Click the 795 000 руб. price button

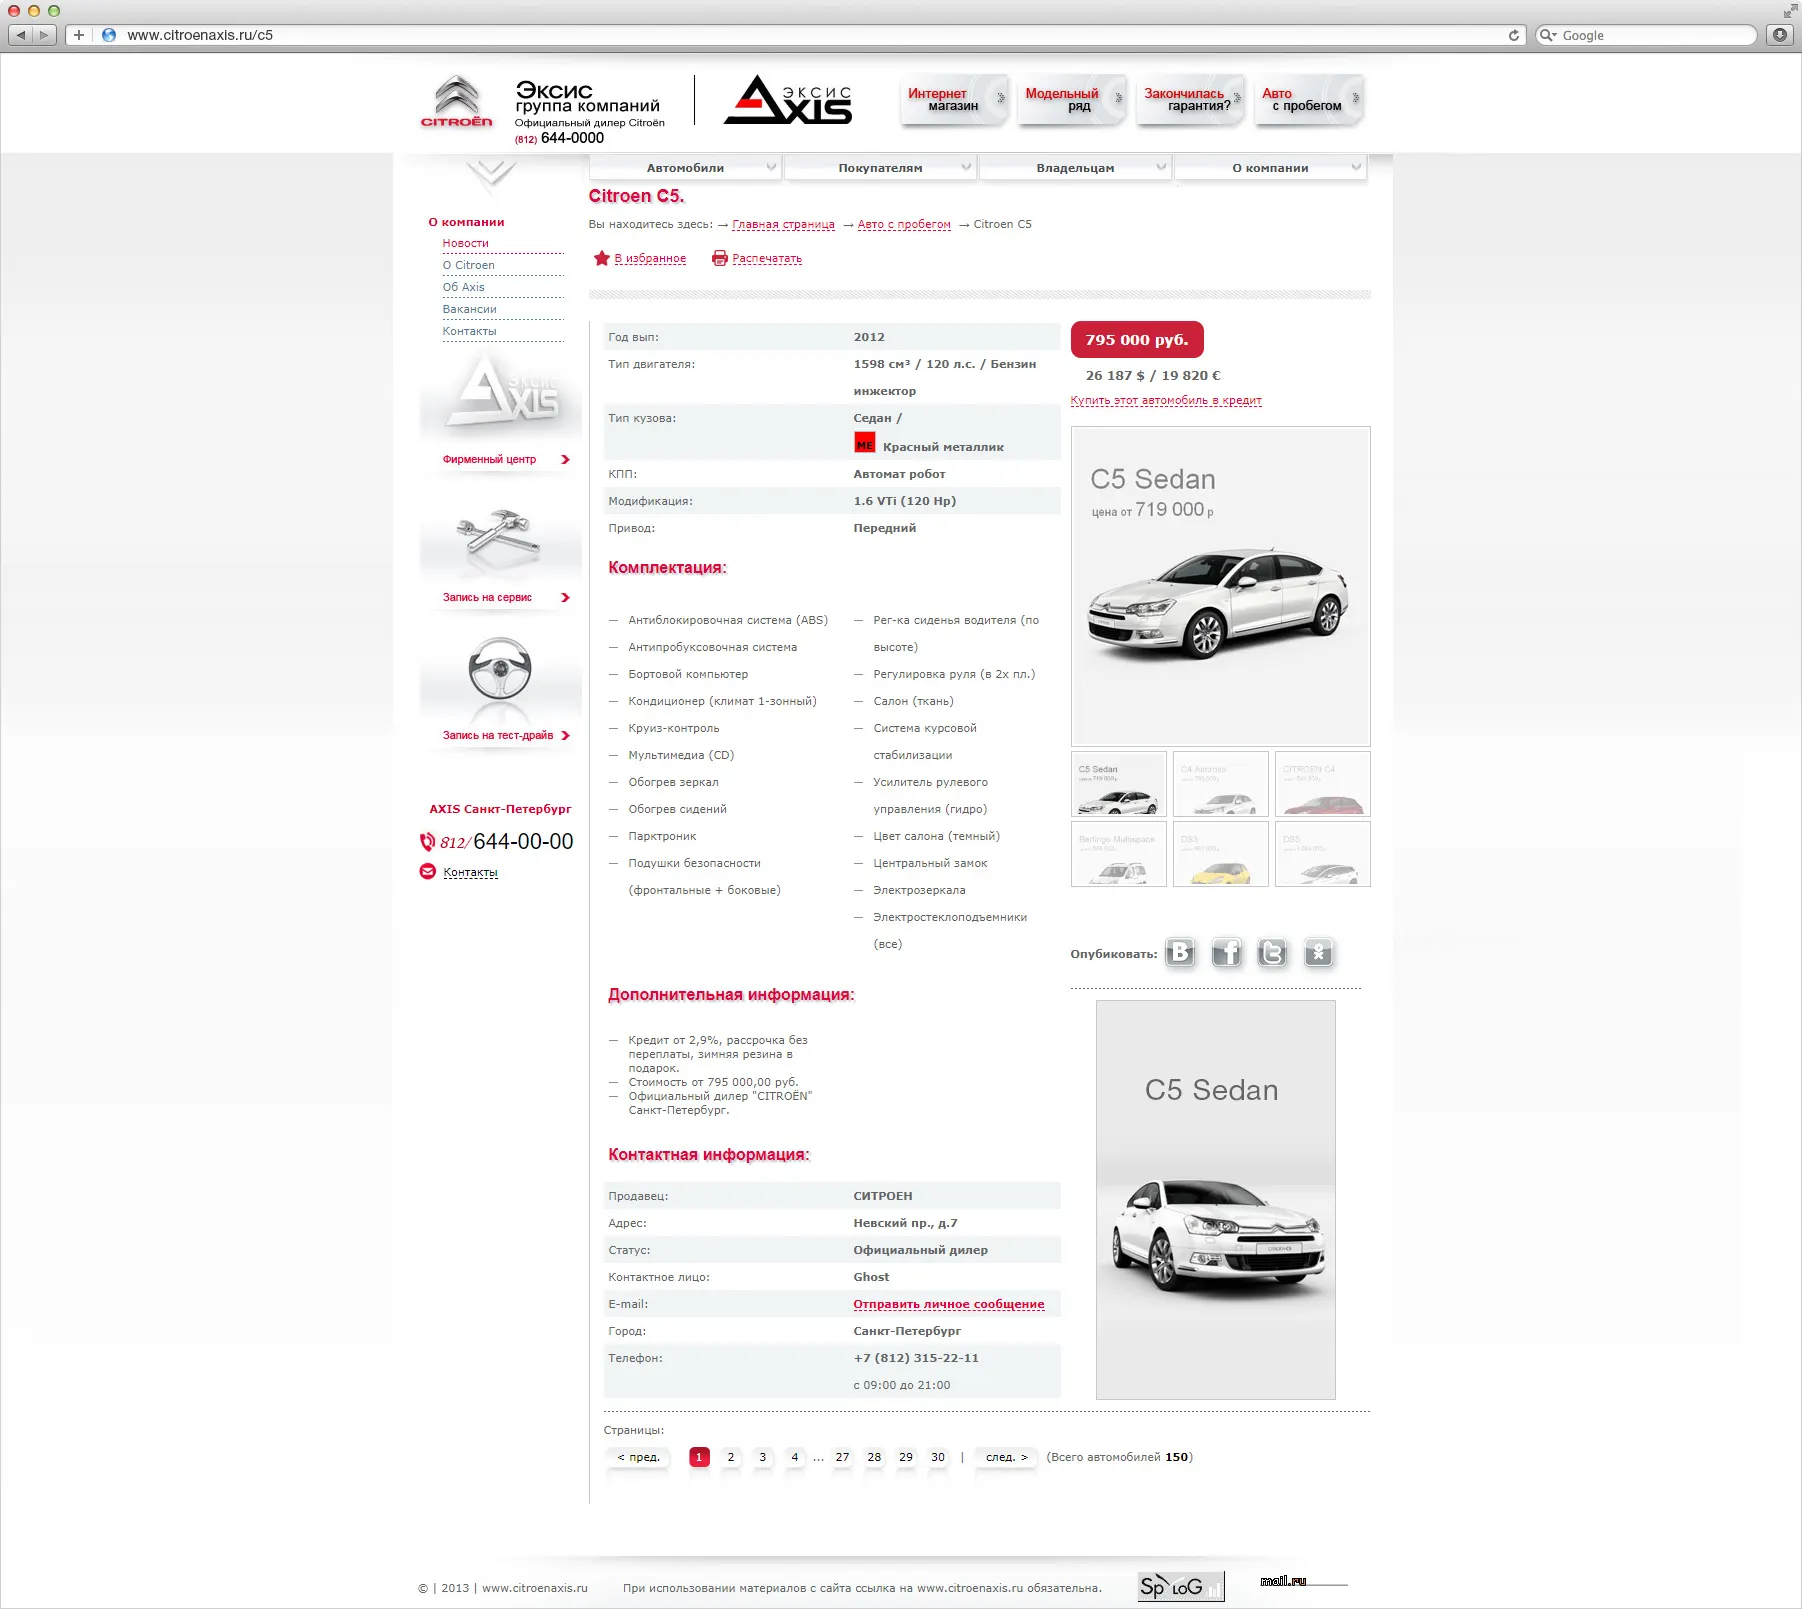click(1137, 340)
